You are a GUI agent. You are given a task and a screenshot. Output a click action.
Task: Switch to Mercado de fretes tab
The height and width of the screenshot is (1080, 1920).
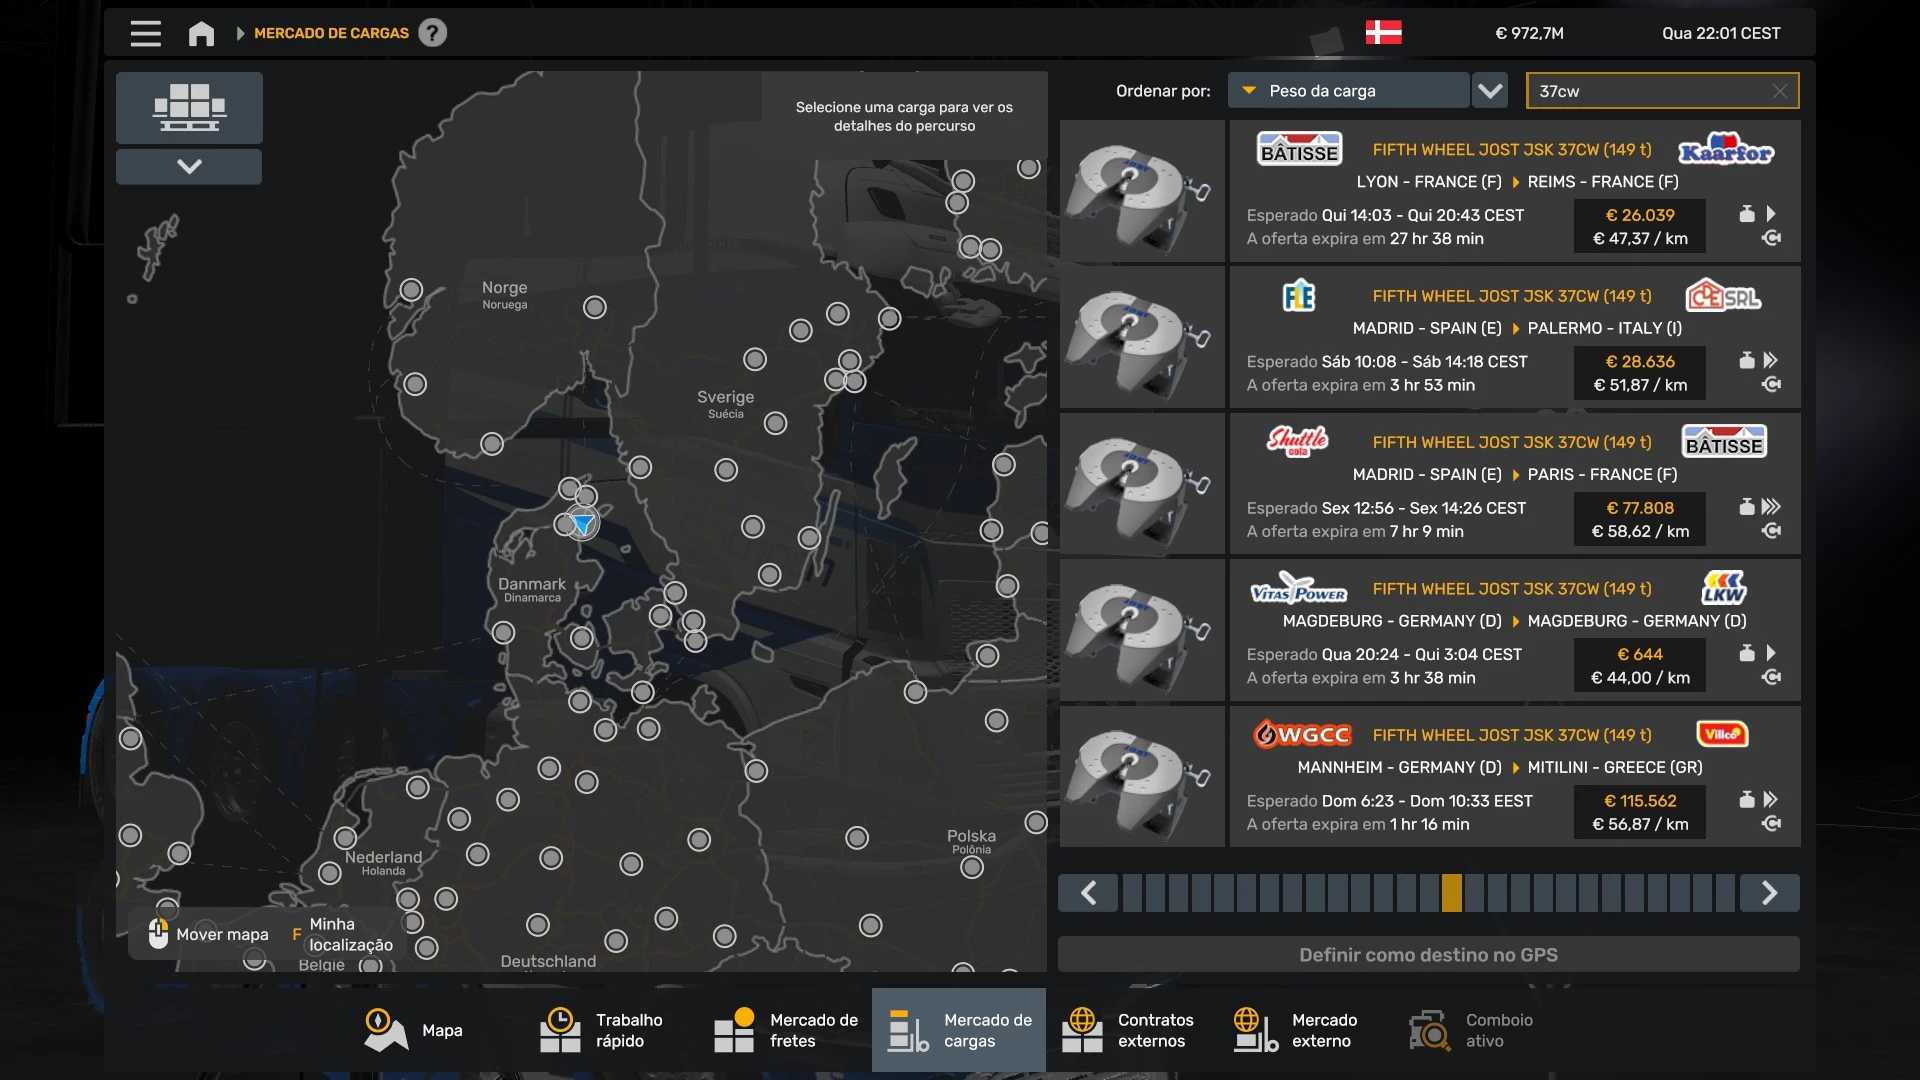pos(786,1030)
